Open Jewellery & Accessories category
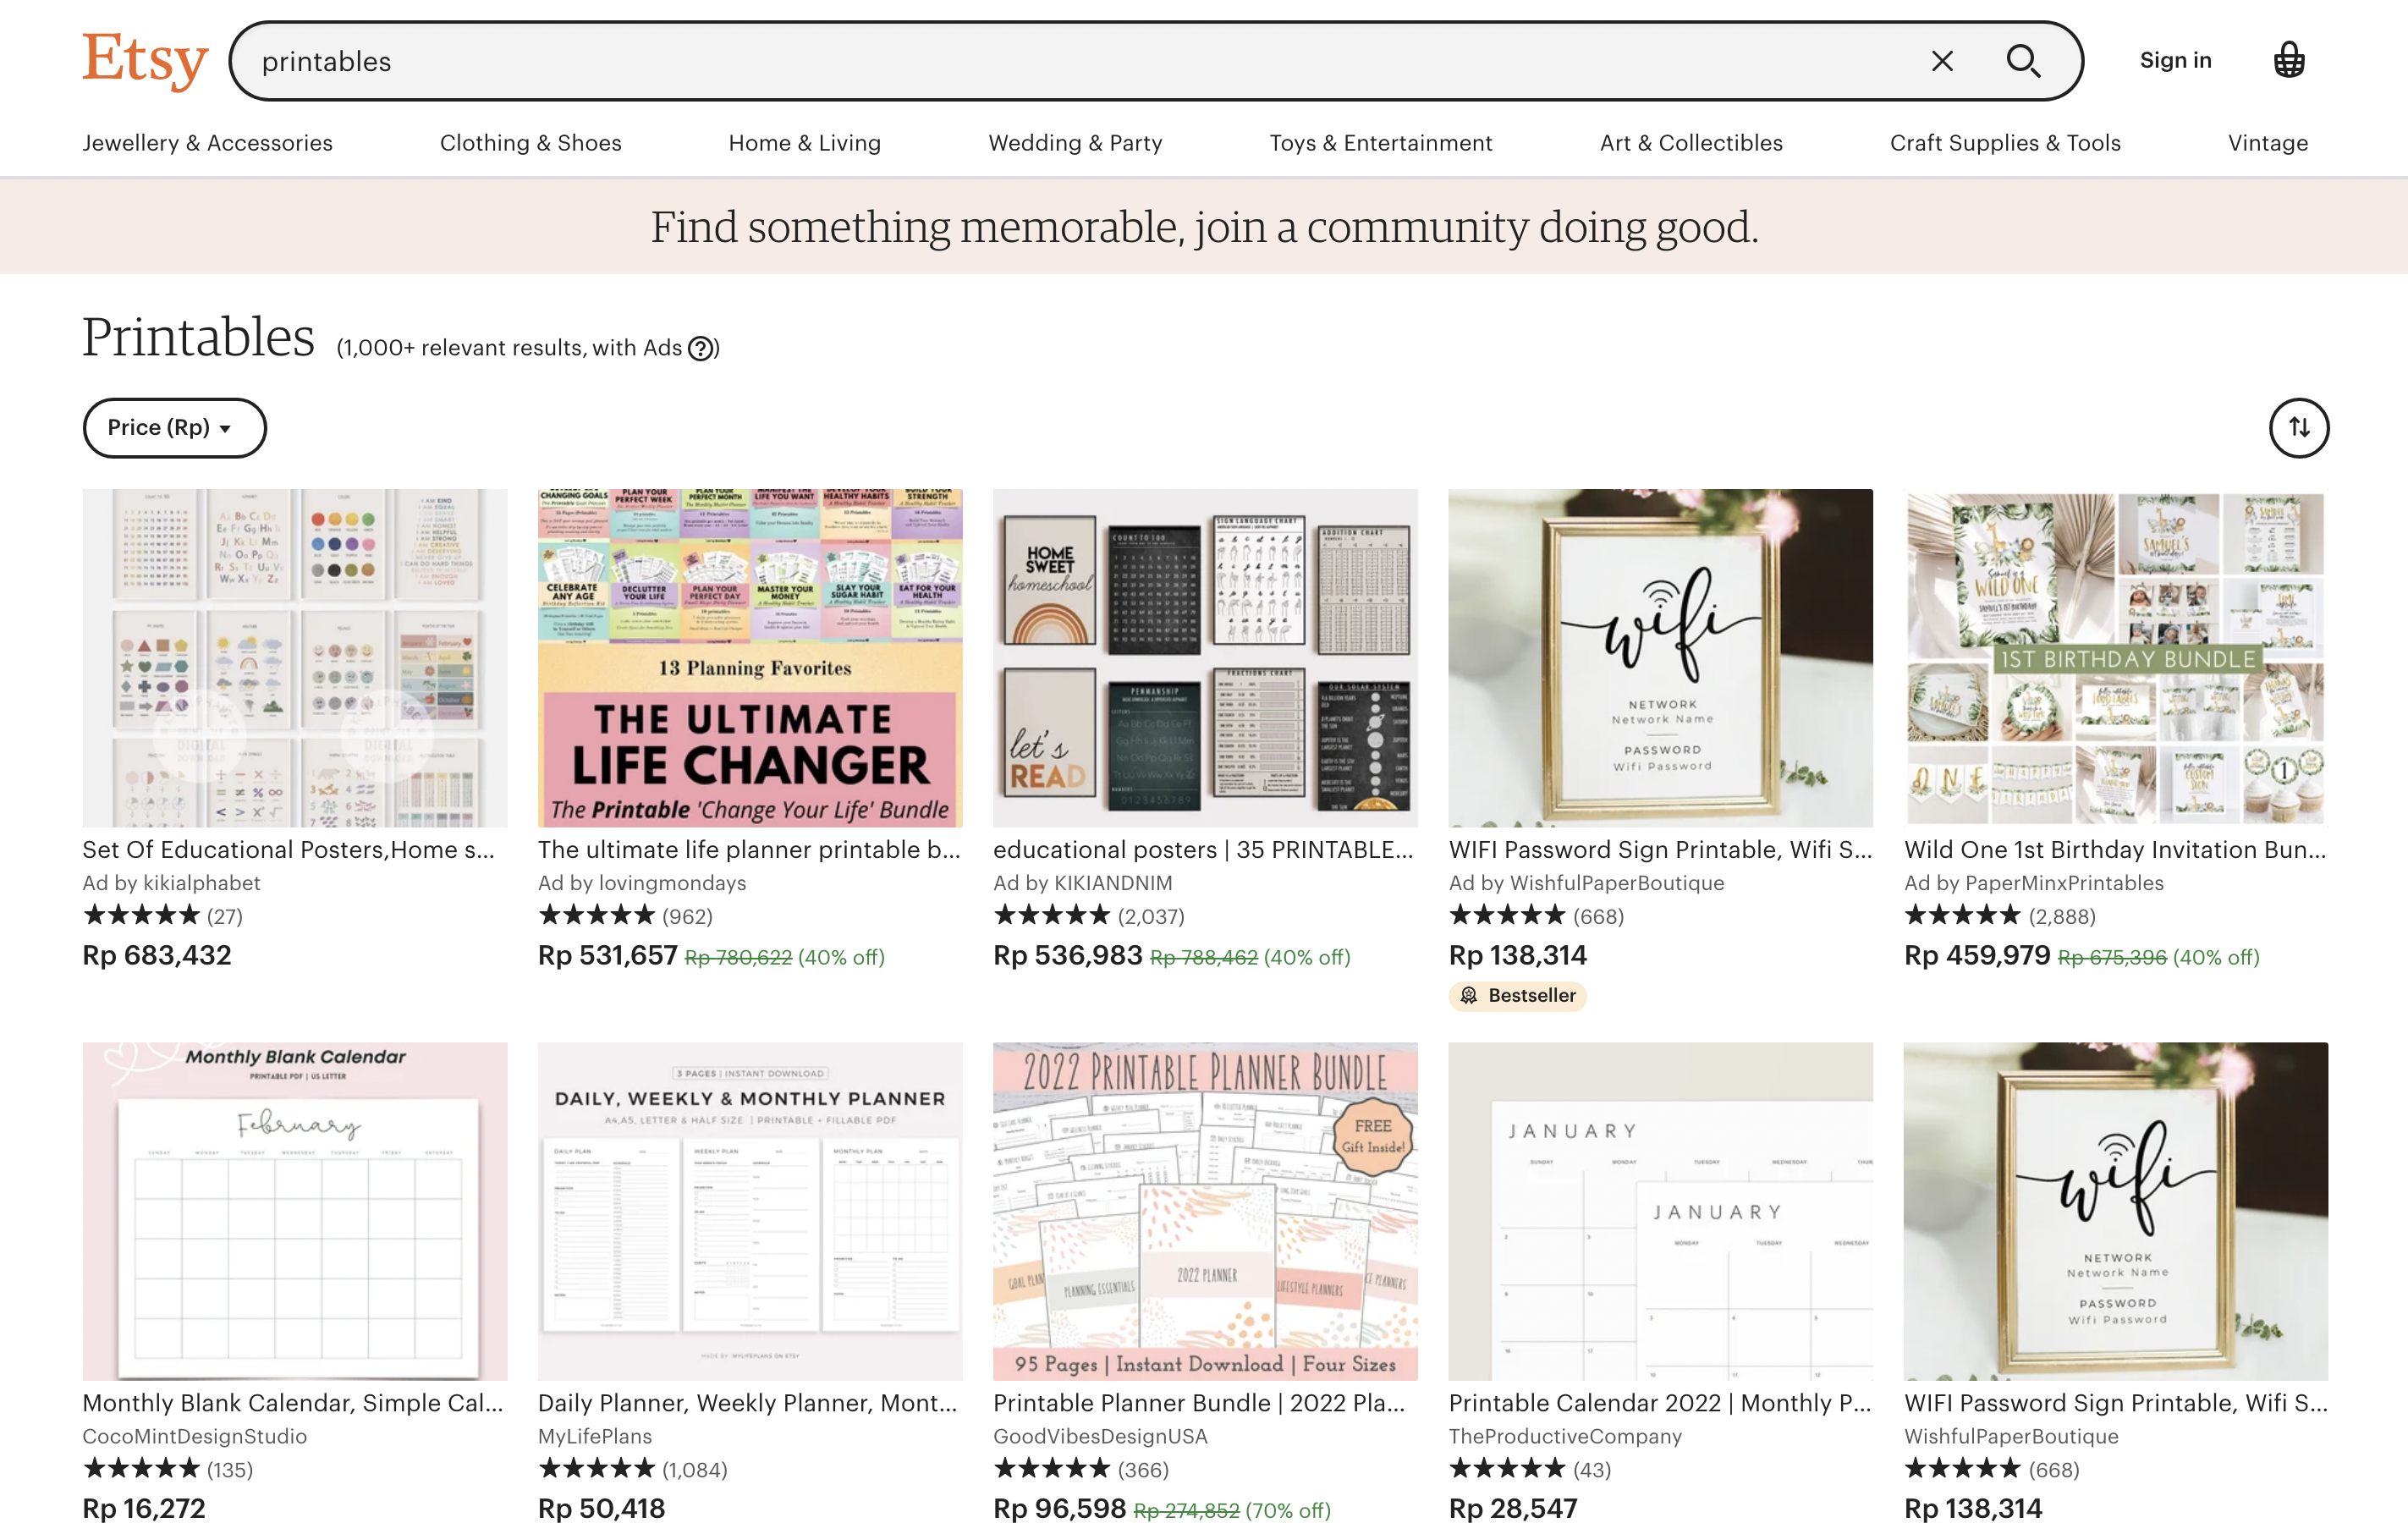 (207, 143)
